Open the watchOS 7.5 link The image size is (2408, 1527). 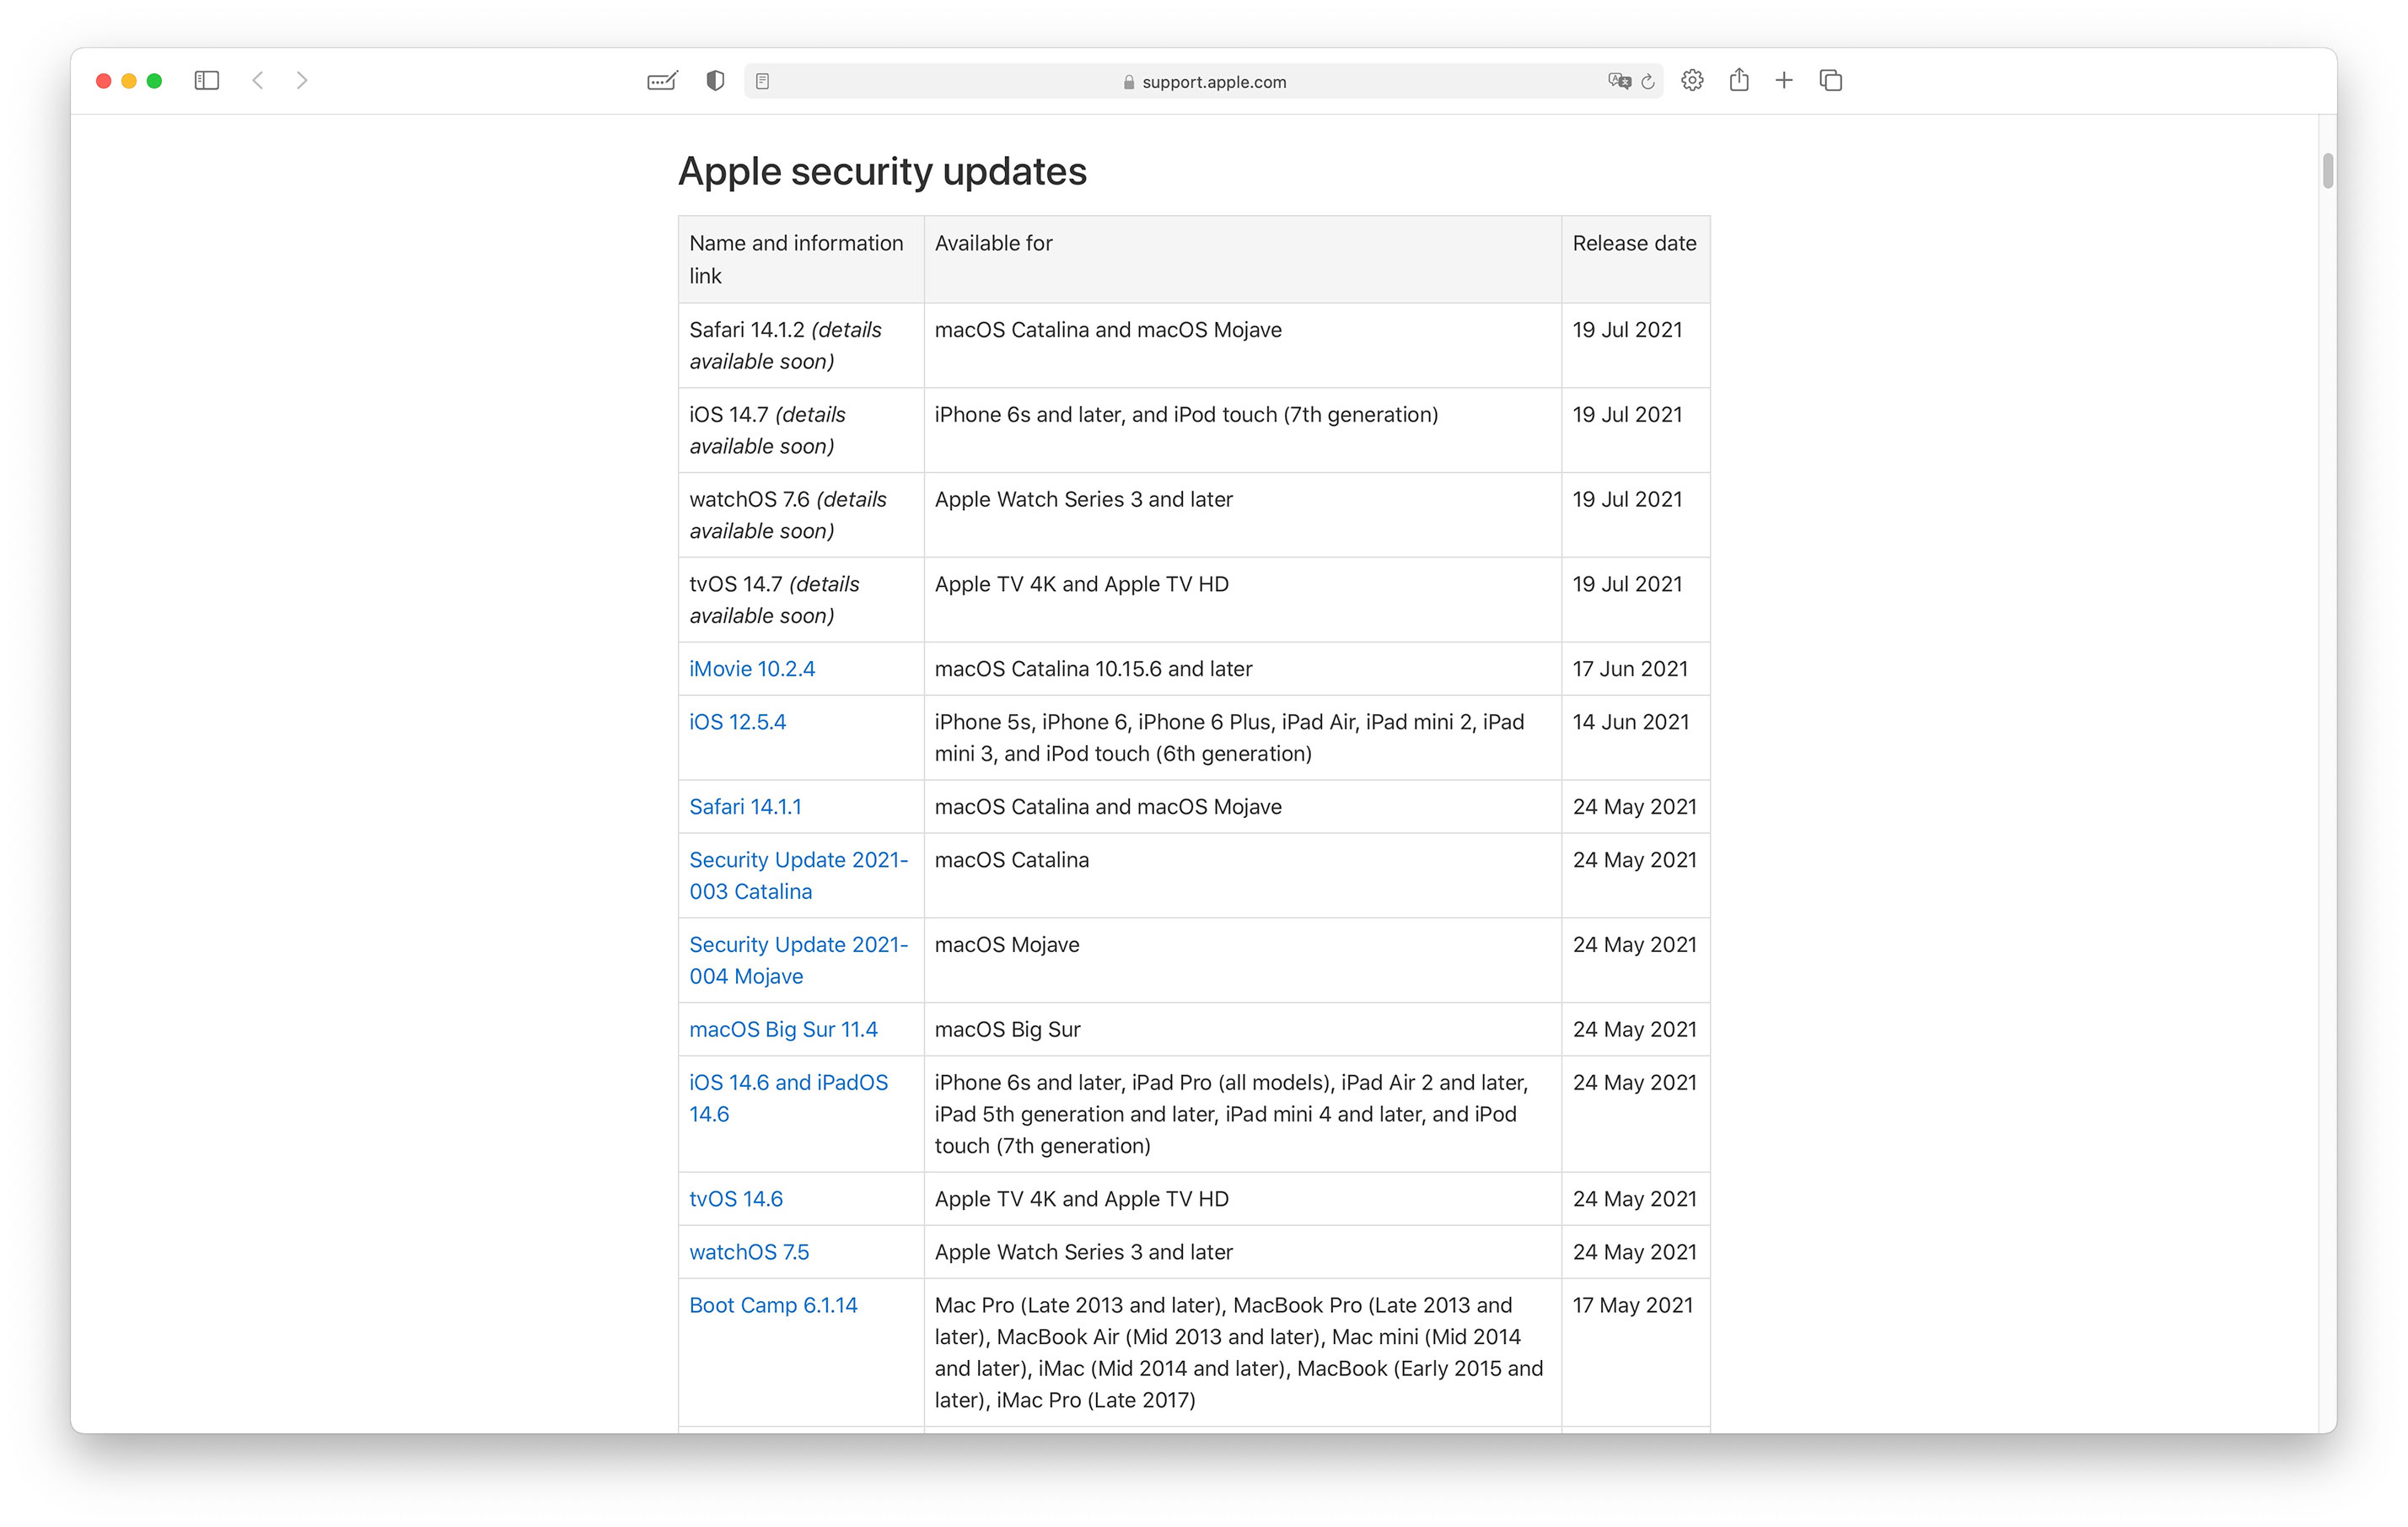[x=749, y=1252]
